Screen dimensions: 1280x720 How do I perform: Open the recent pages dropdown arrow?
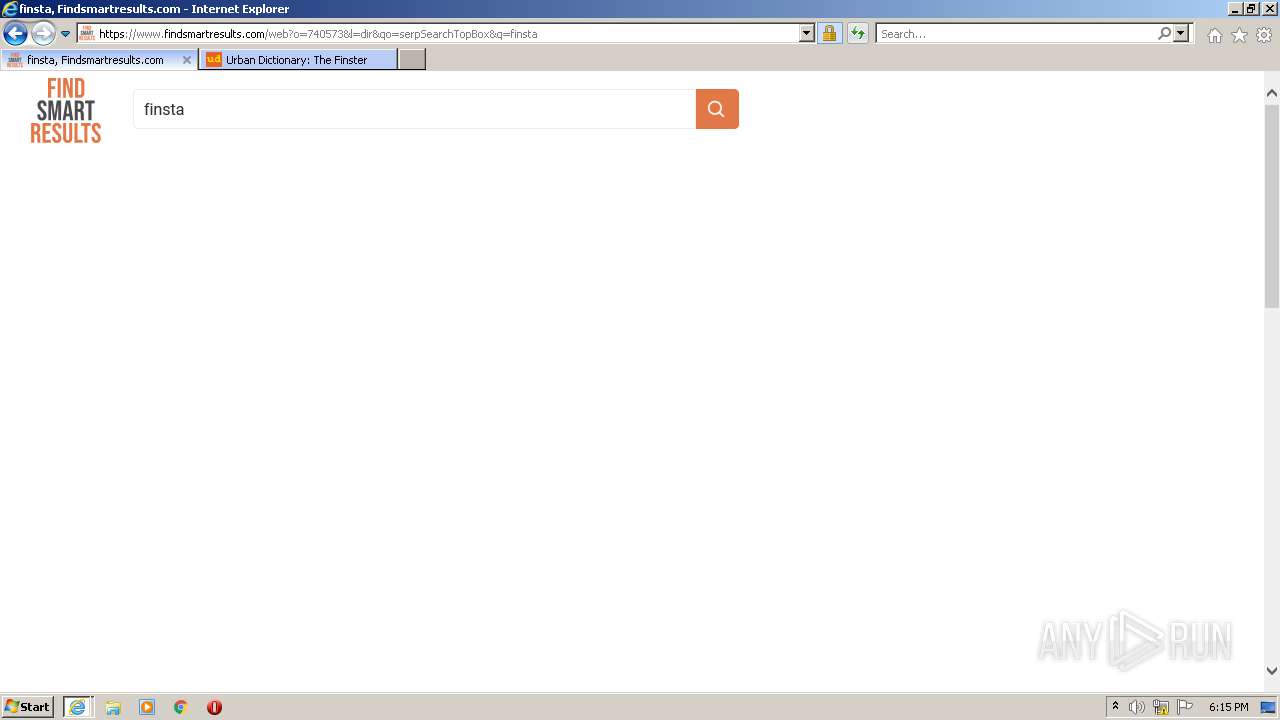(66, 34)
